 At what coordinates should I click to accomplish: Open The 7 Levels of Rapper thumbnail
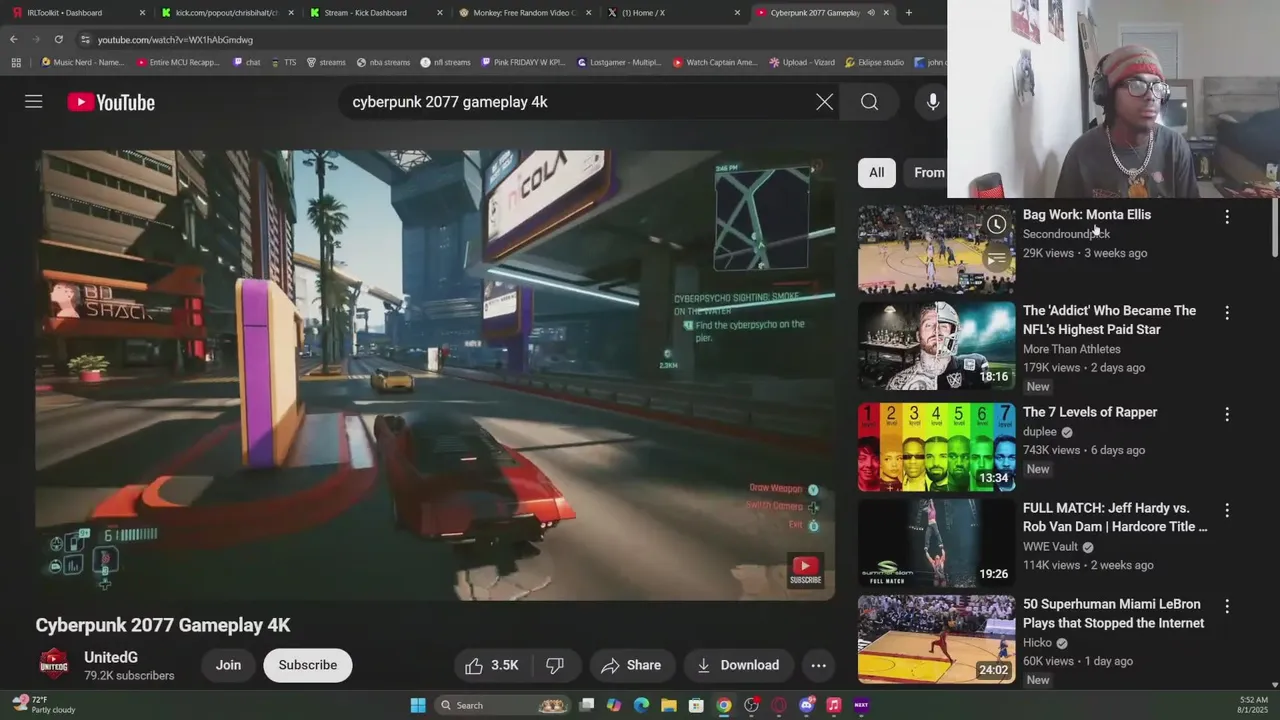tap(936, 447)
